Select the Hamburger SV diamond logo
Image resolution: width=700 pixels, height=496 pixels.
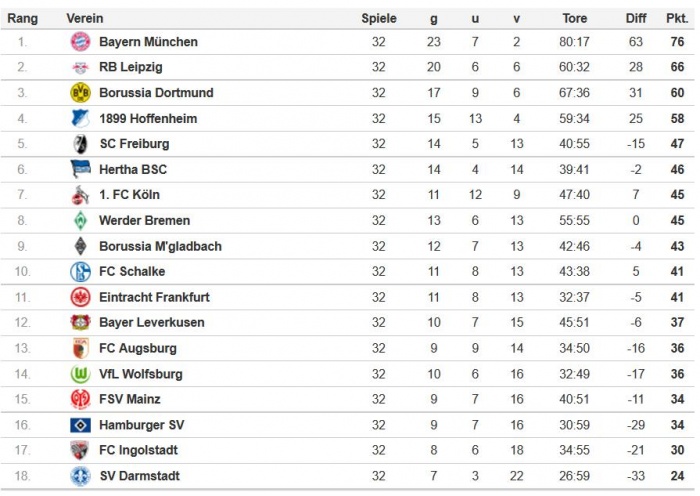coord(80,425)
